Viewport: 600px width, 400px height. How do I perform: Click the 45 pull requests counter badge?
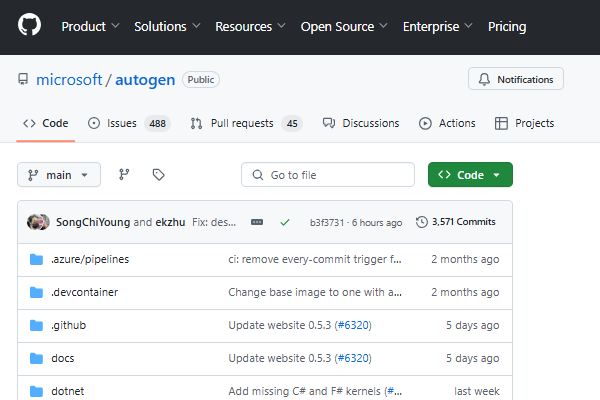point(292,123)
